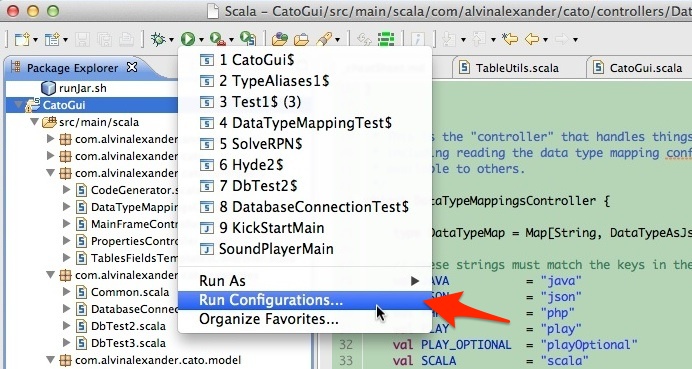
Task: Open the dropdown arrow beside Run button
Action: tap(201, 40)
